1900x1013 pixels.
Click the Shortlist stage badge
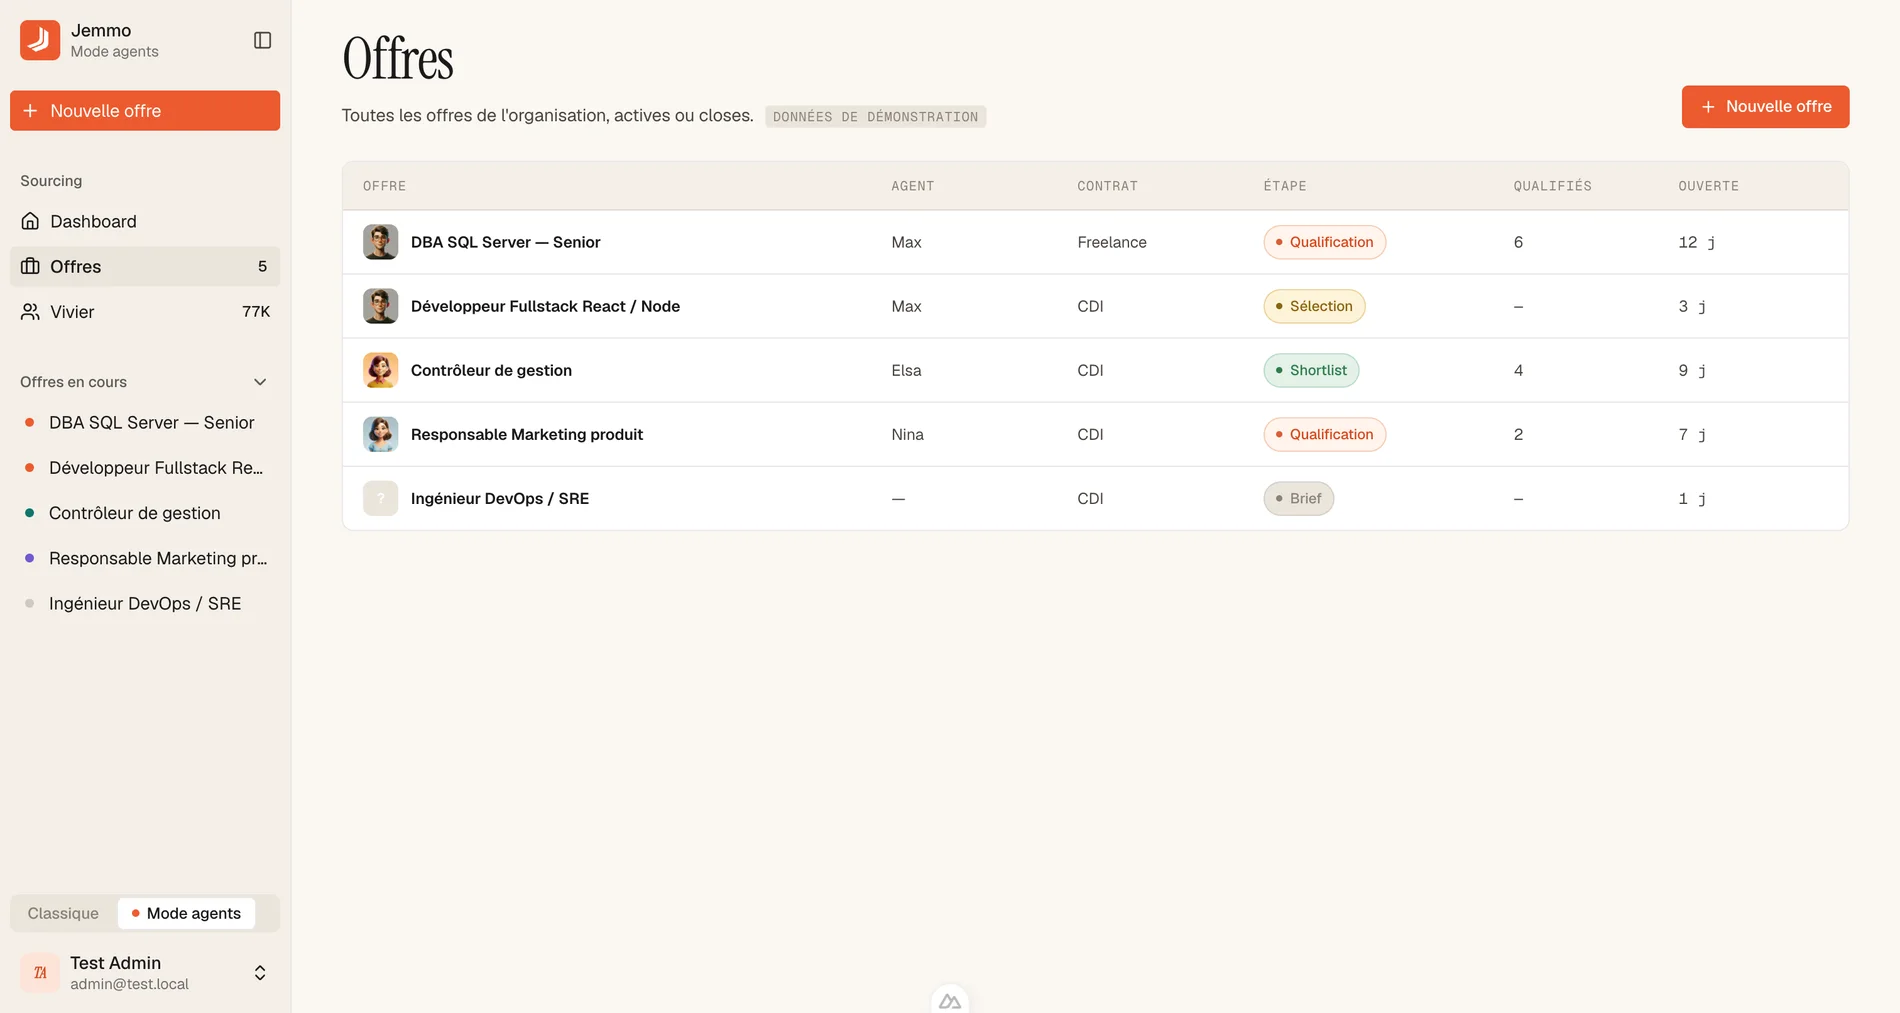click(1311, 370)
